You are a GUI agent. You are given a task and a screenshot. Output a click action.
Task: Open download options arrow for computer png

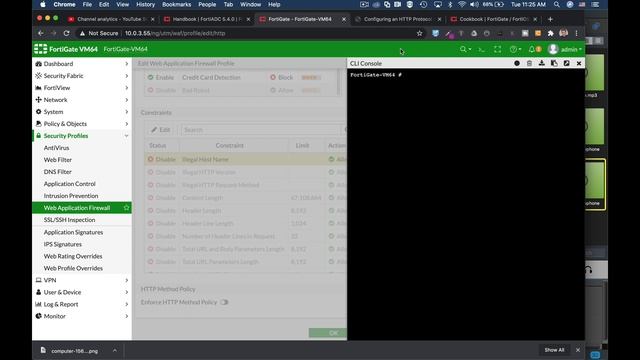click(x=115, y=350)
